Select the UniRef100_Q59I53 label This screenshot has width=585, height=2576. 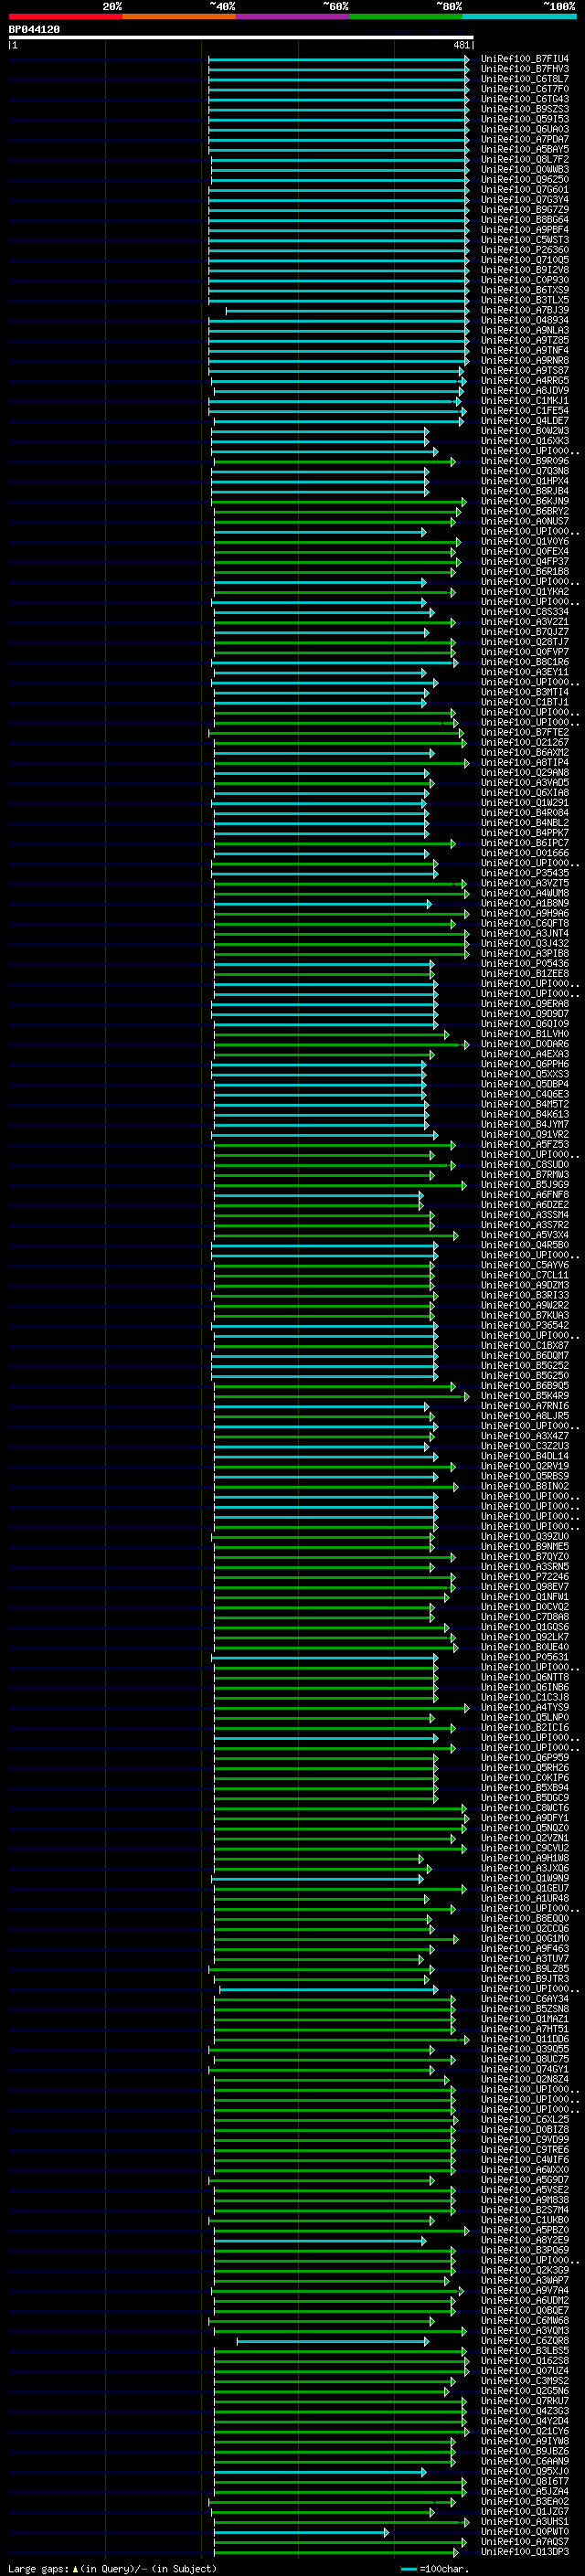(x=524, y=119)
